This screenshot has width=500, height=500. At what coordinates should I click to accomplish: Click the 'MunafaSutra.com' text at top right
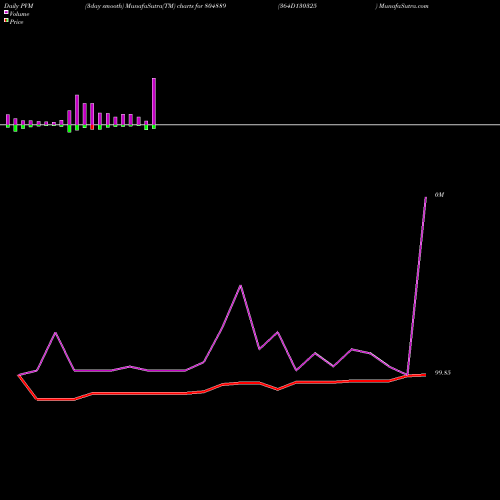(404, 6)
